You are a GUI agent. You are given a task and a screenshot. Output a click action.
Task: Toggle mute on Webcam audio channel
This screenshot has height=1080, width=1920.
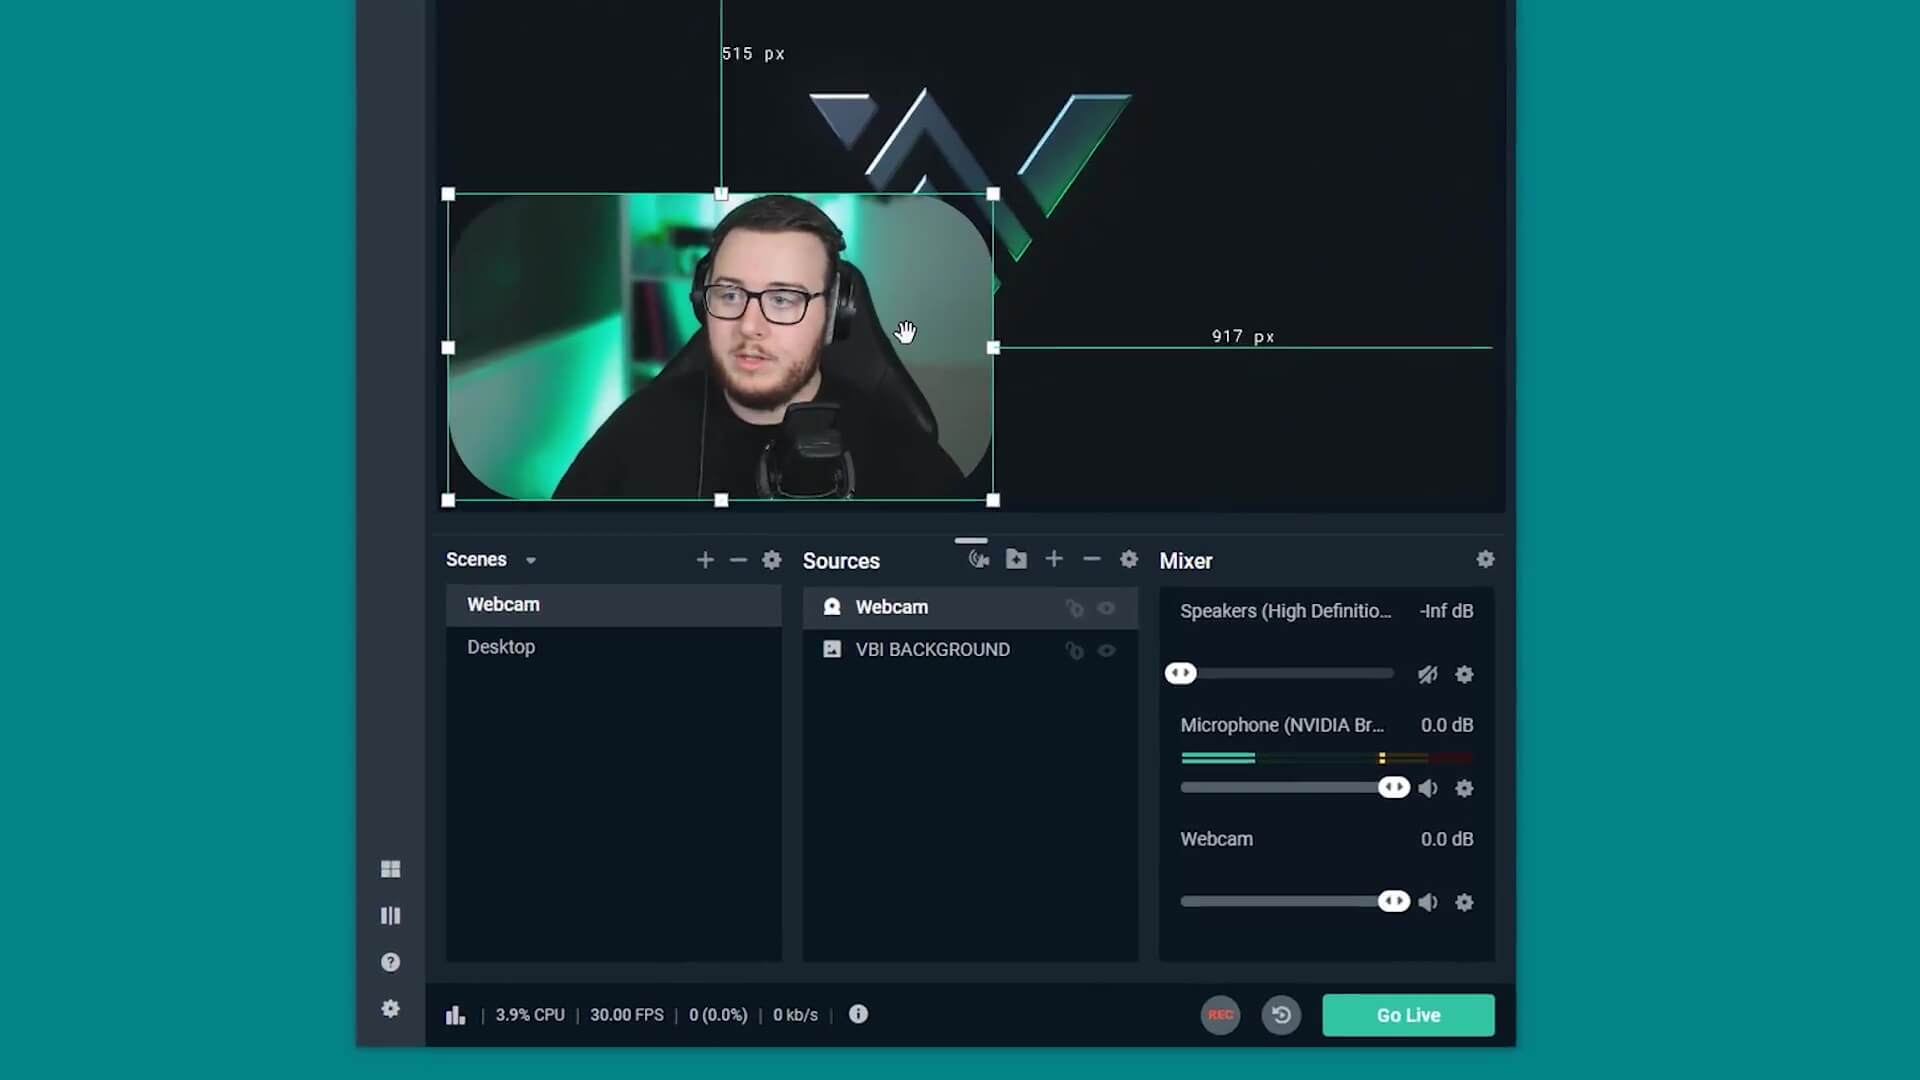tap(1428, 902)
